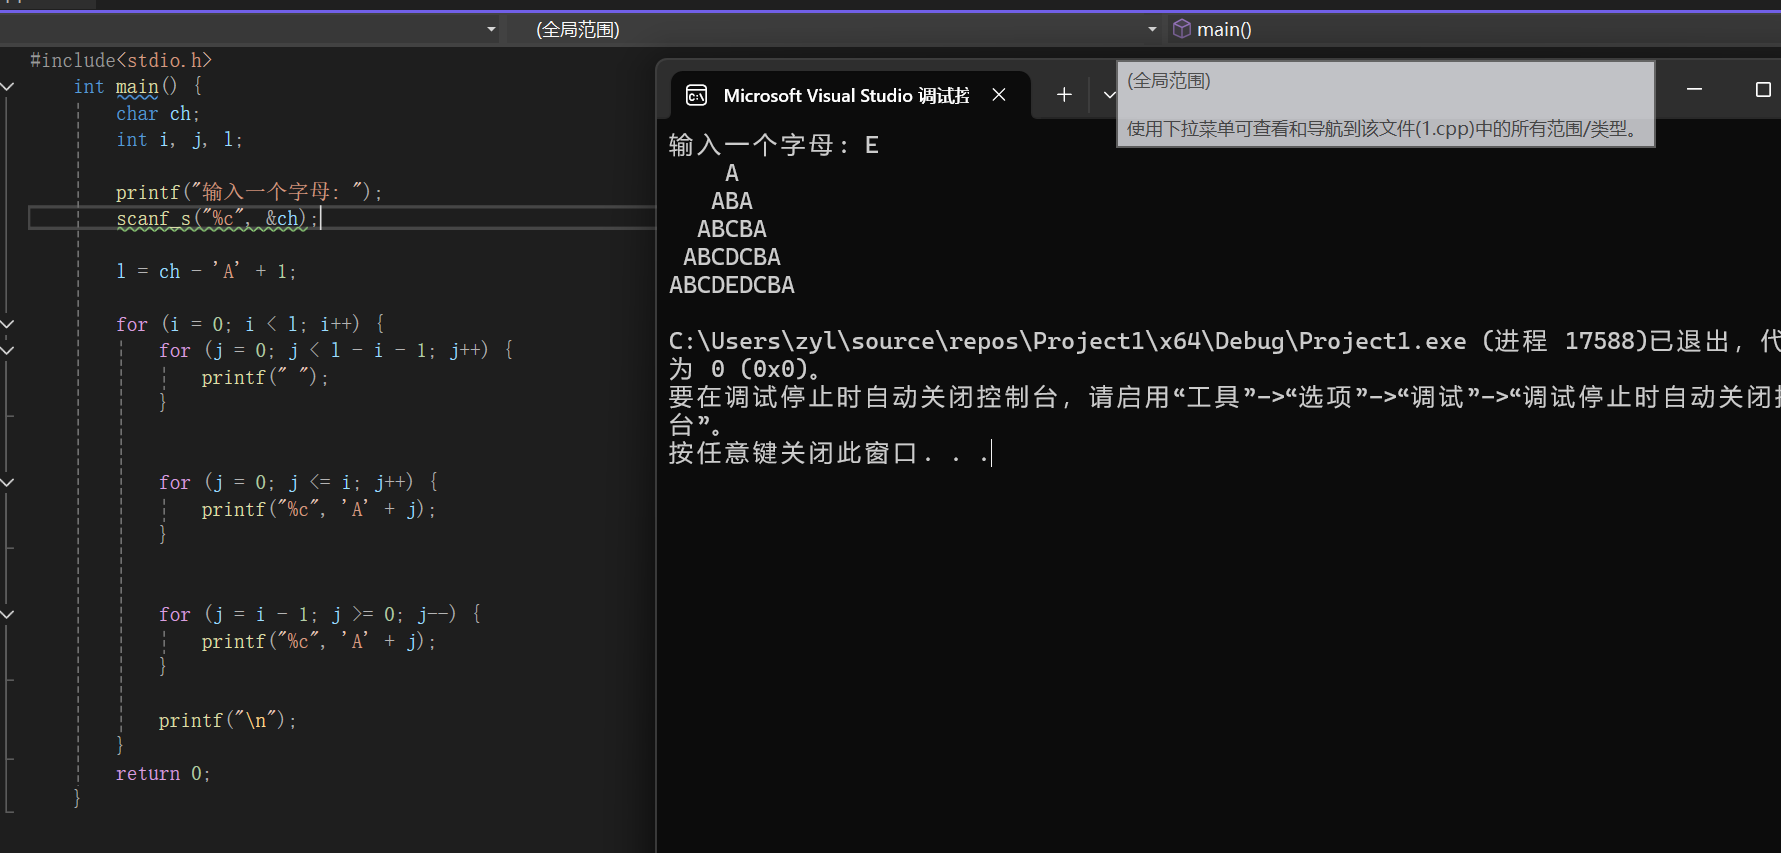Collapse the int main() code block
1781x853 pixels.
[7, 87]
